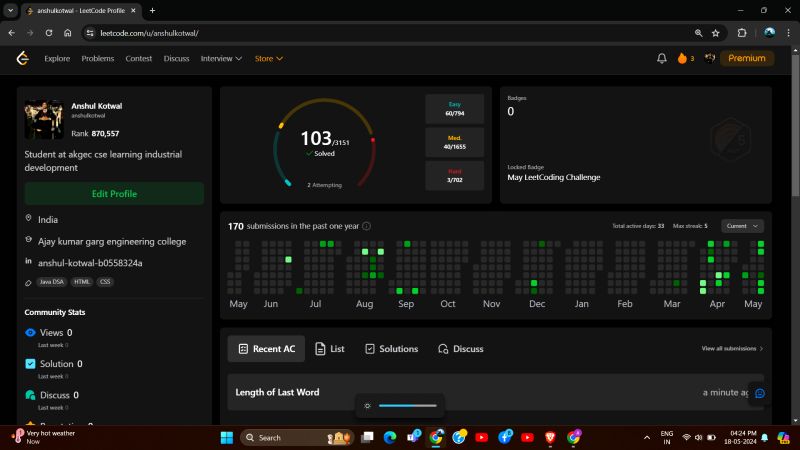The width and height of the screenshot is (800, 450).
Task: Select the Recent AC tab
Action: (x=266, y=349)
